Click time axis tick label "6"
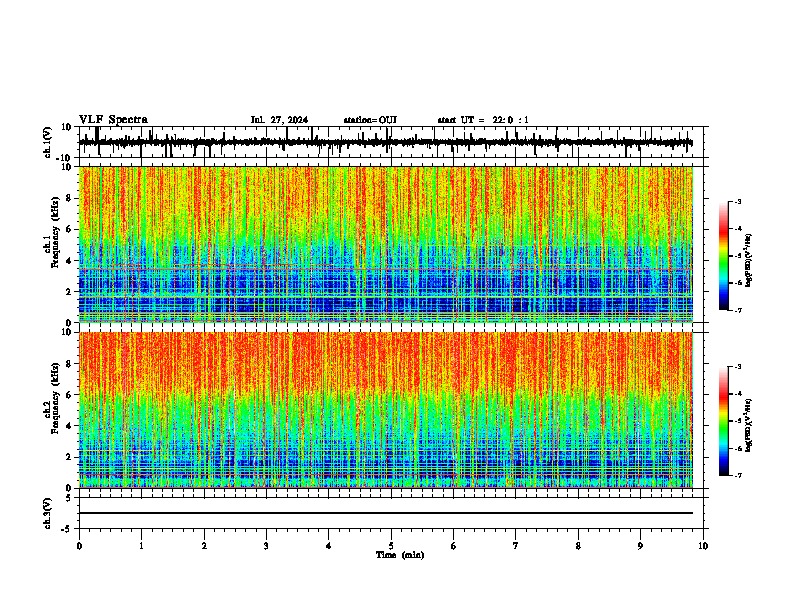The width and height of the screenshot is (792, 612). [453, 546]
